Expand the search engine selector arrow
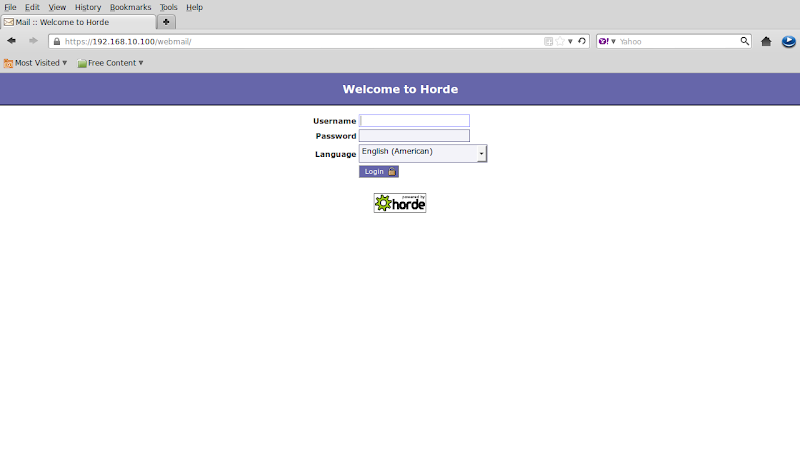Screen dimensions: 800x469 (613, 41)
